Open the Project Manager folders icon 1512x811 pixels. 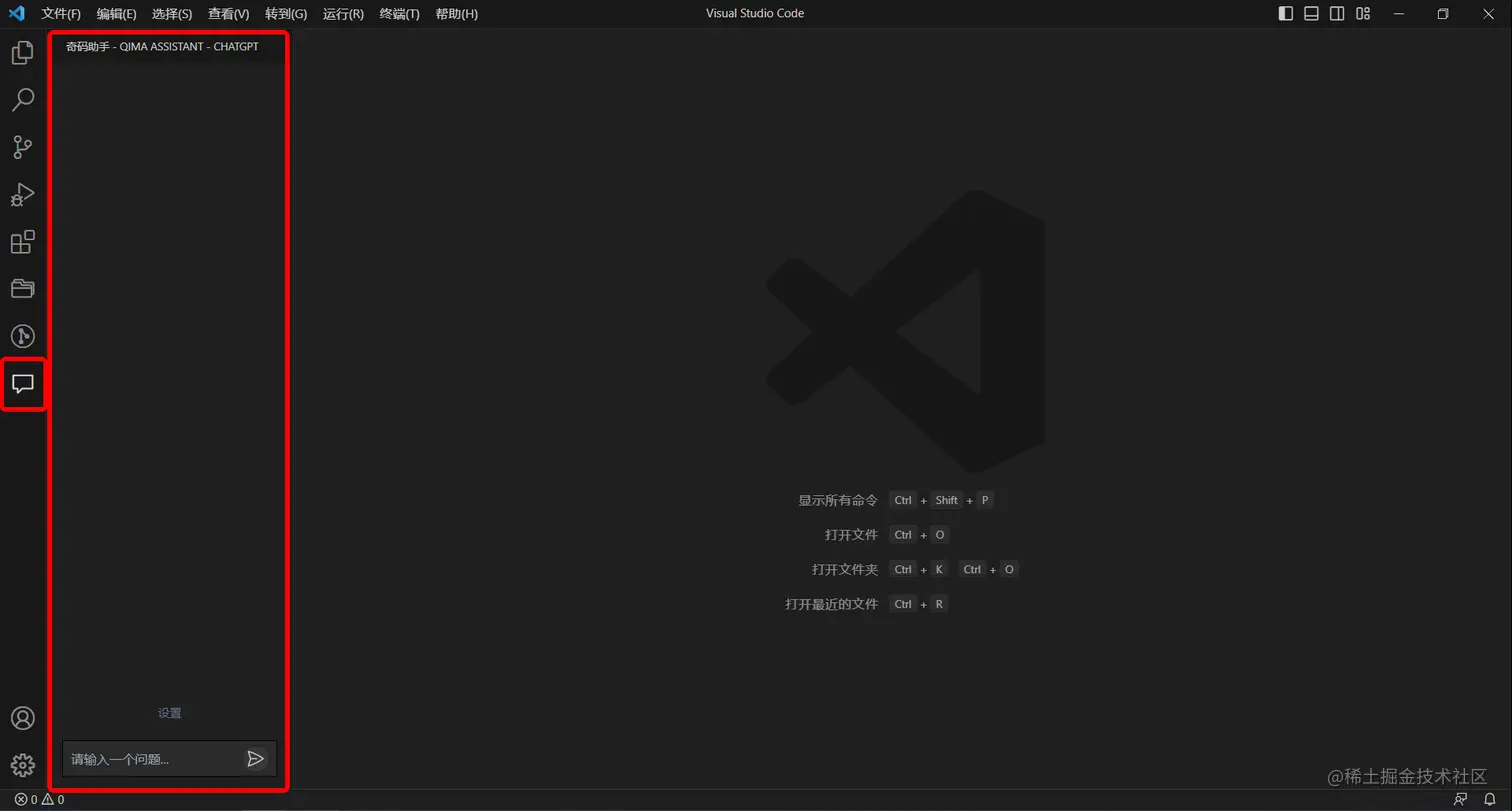[x=22, y=289]
